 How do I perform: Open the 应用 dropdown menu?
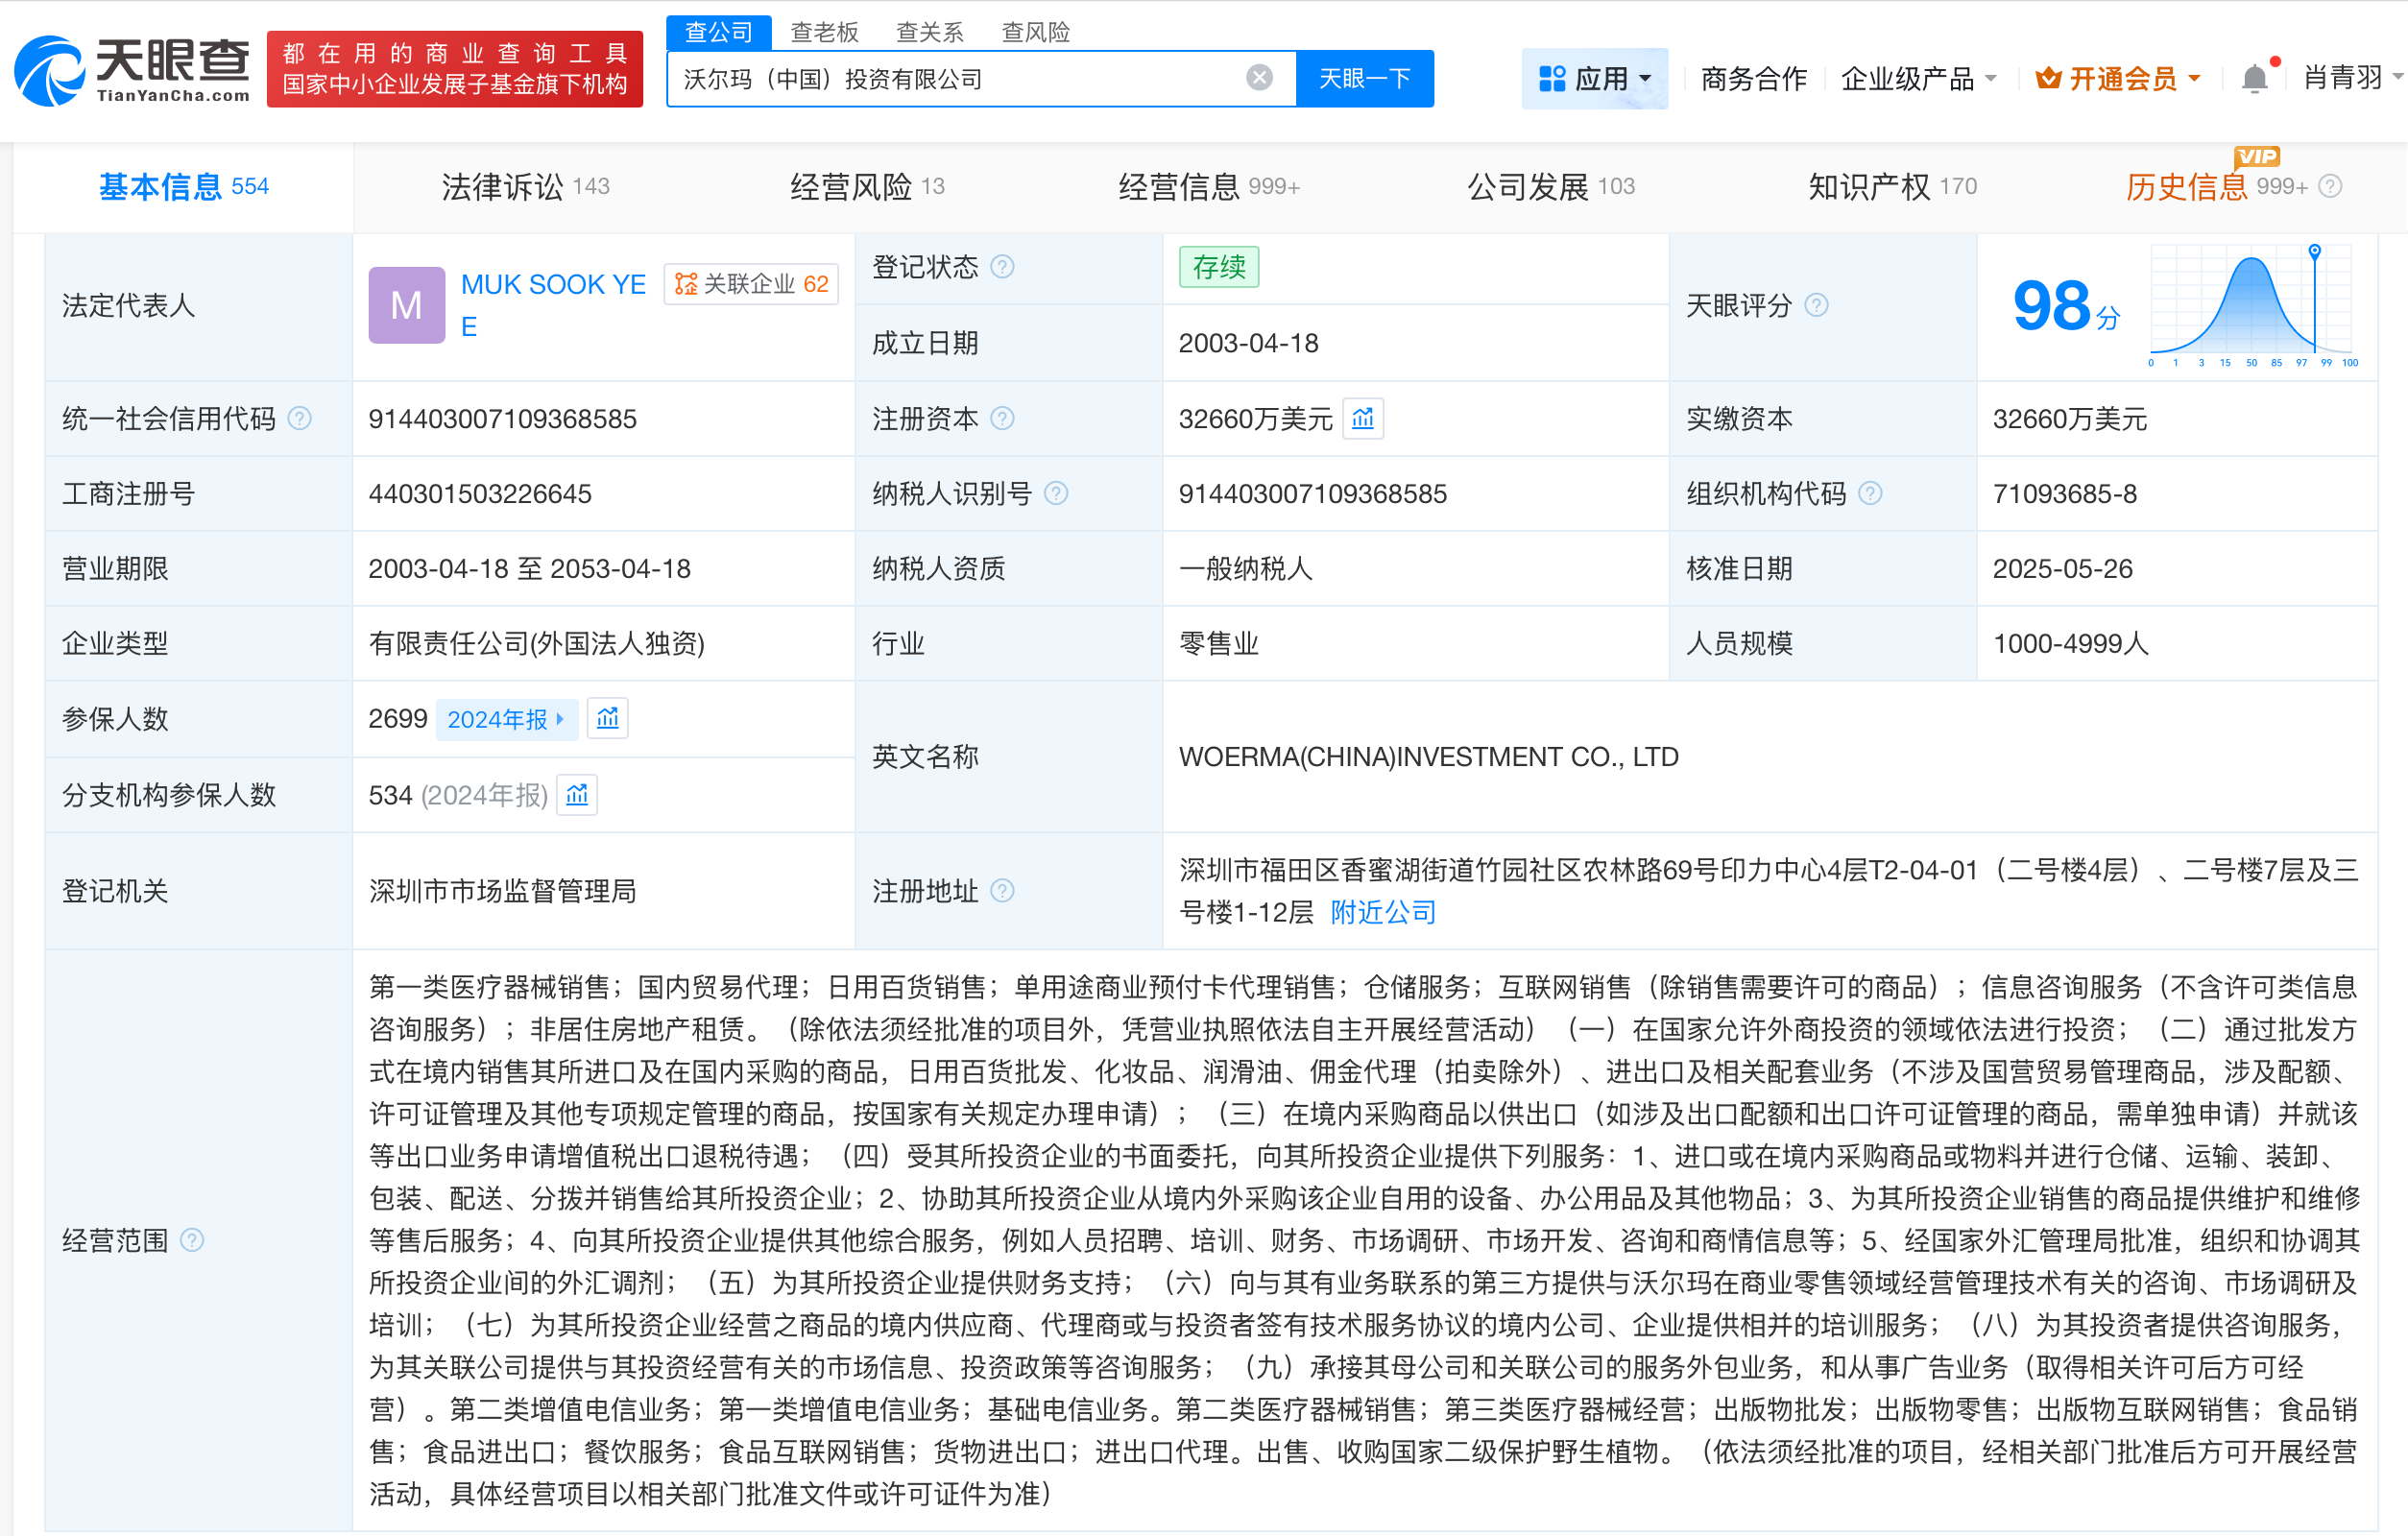click(1594, 78)
